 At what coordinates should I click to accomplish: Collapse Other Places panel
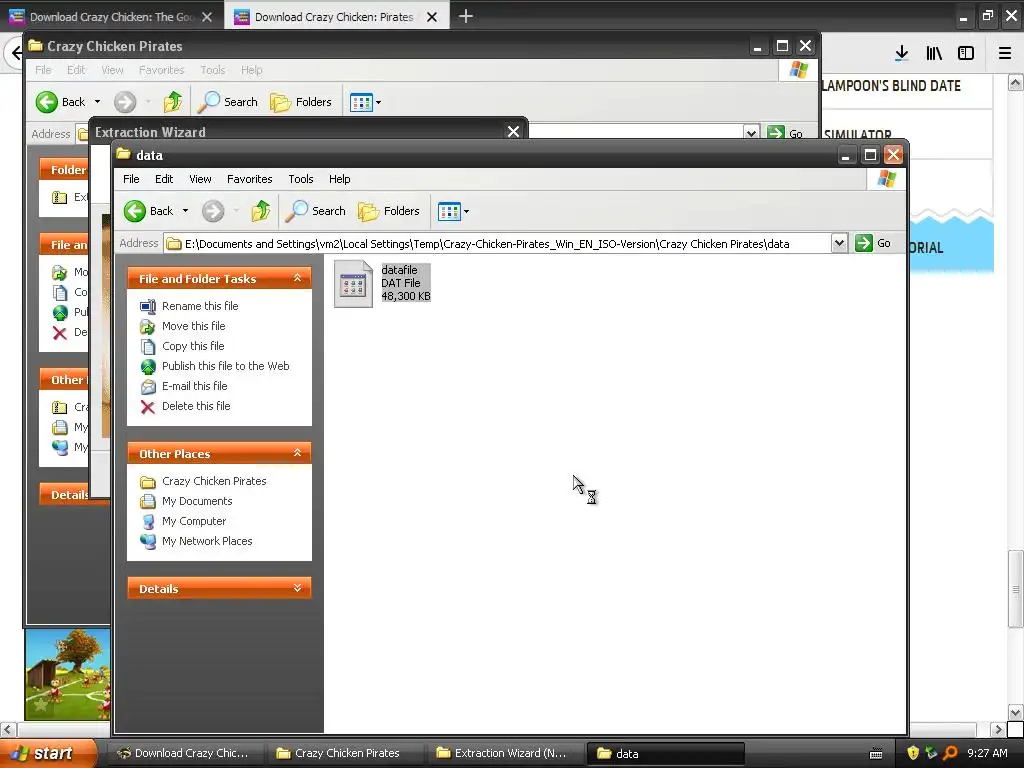click(x=297, y=453)
